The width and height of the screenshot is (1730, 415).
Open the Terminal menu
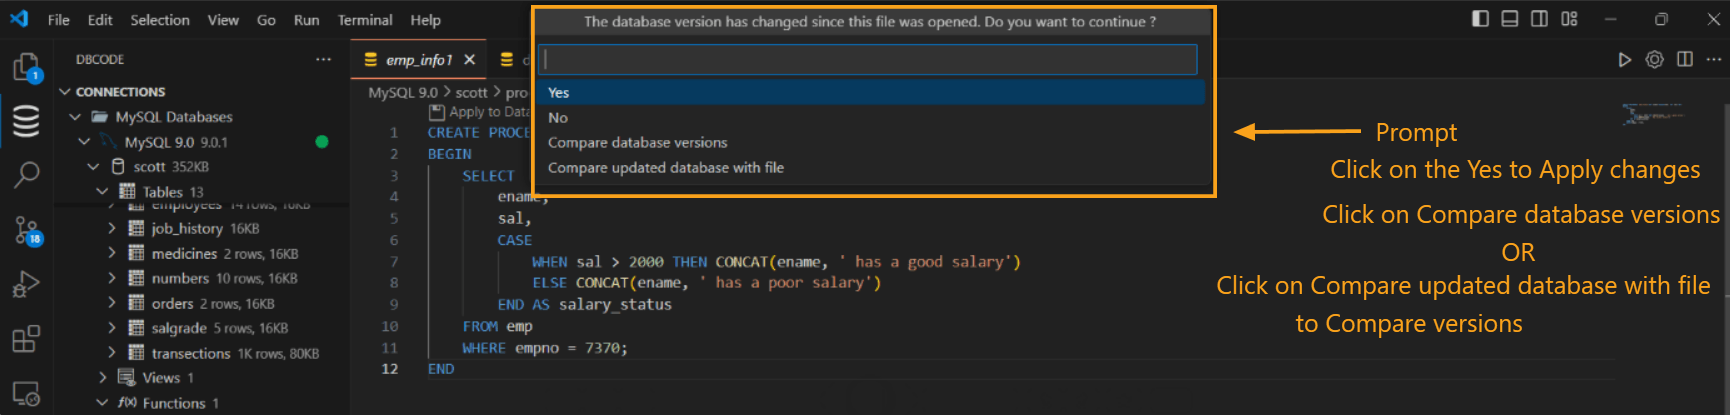(x=365, y=20)
